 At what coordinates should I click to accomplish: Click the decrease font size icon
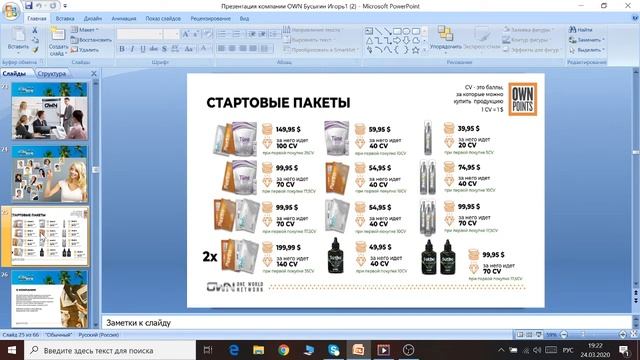pos(196,34)
